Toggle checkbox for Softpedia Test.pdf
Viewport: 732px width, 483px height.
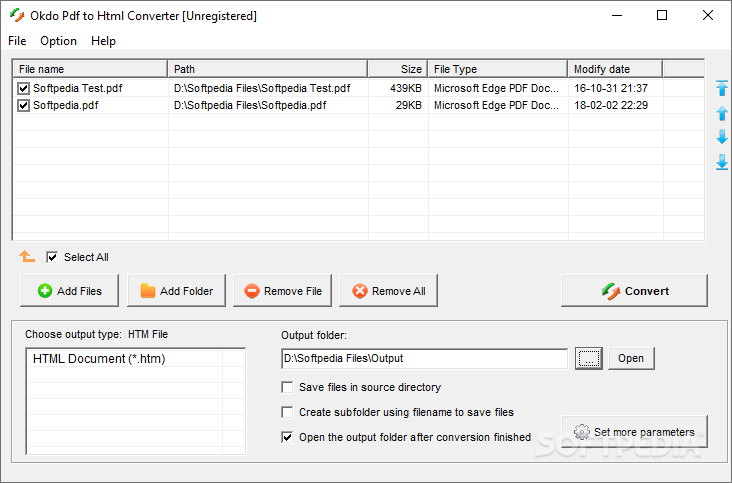(23, 88)
